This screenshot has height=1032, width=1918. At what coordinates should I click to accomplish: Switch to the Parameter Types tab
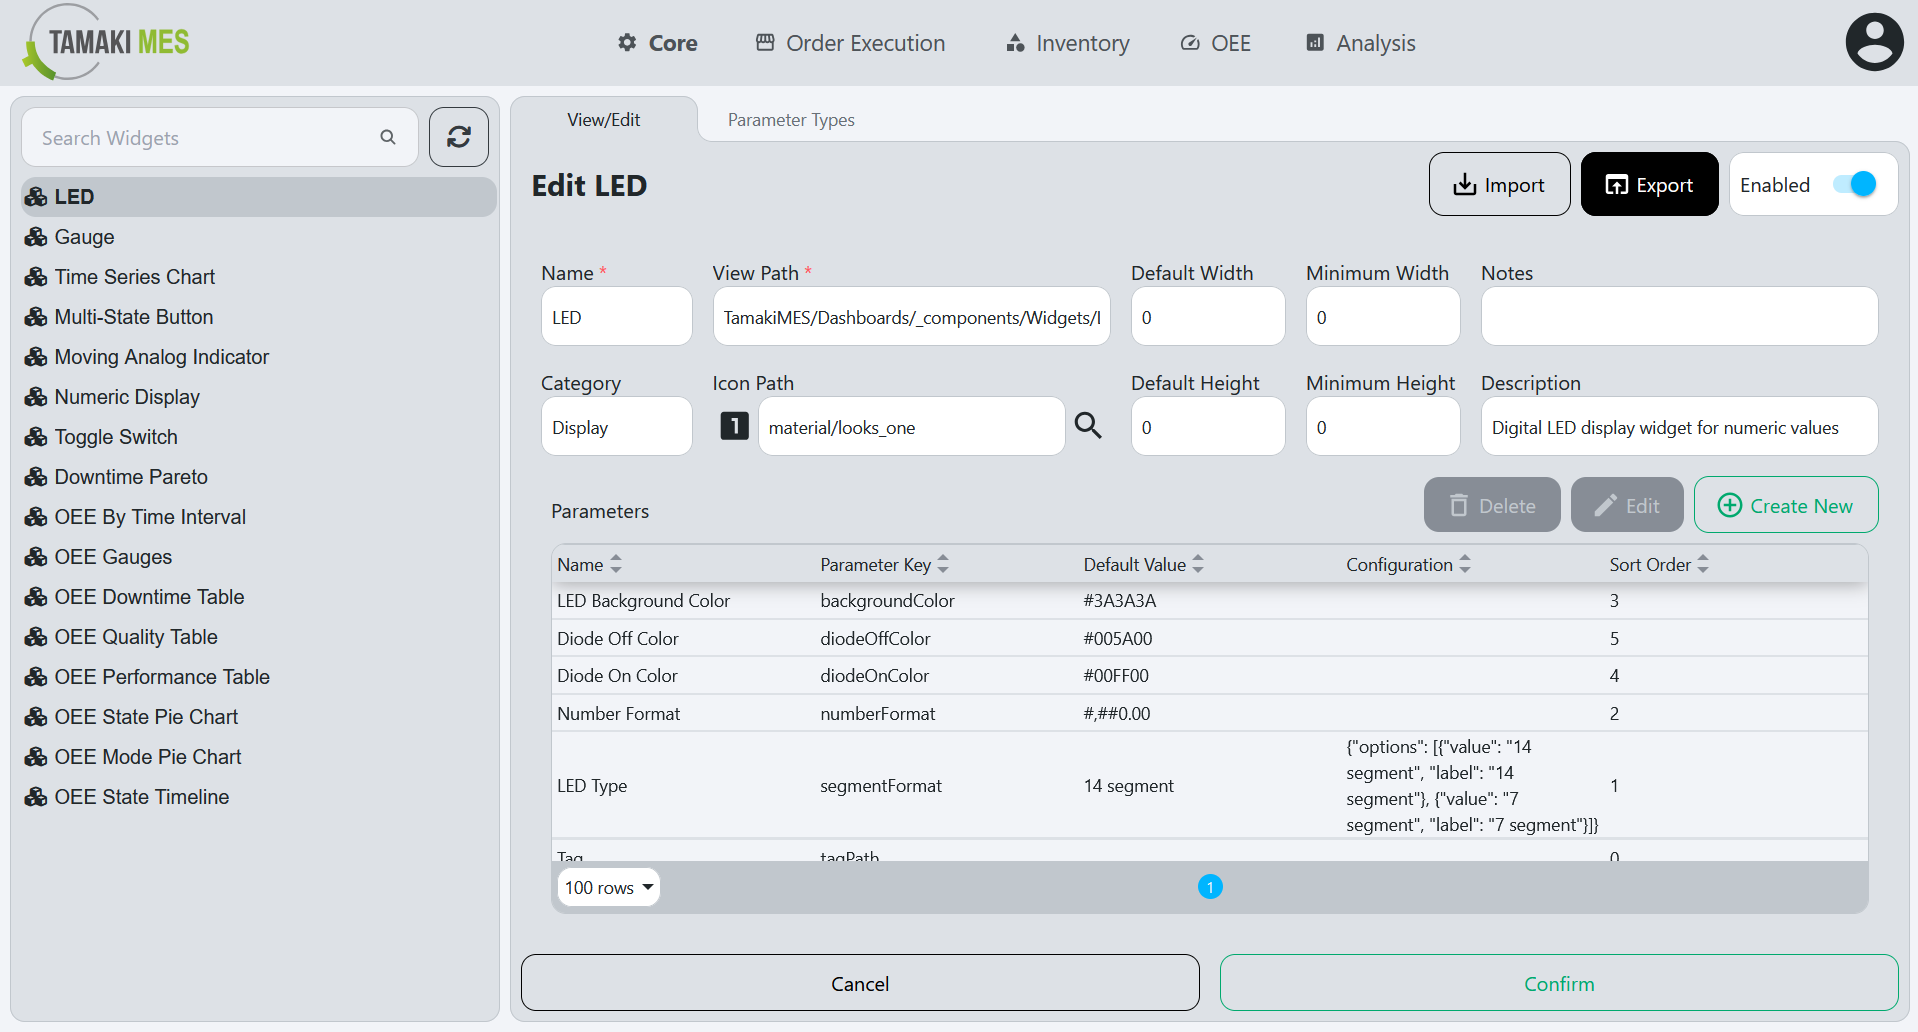coord(790,120)
